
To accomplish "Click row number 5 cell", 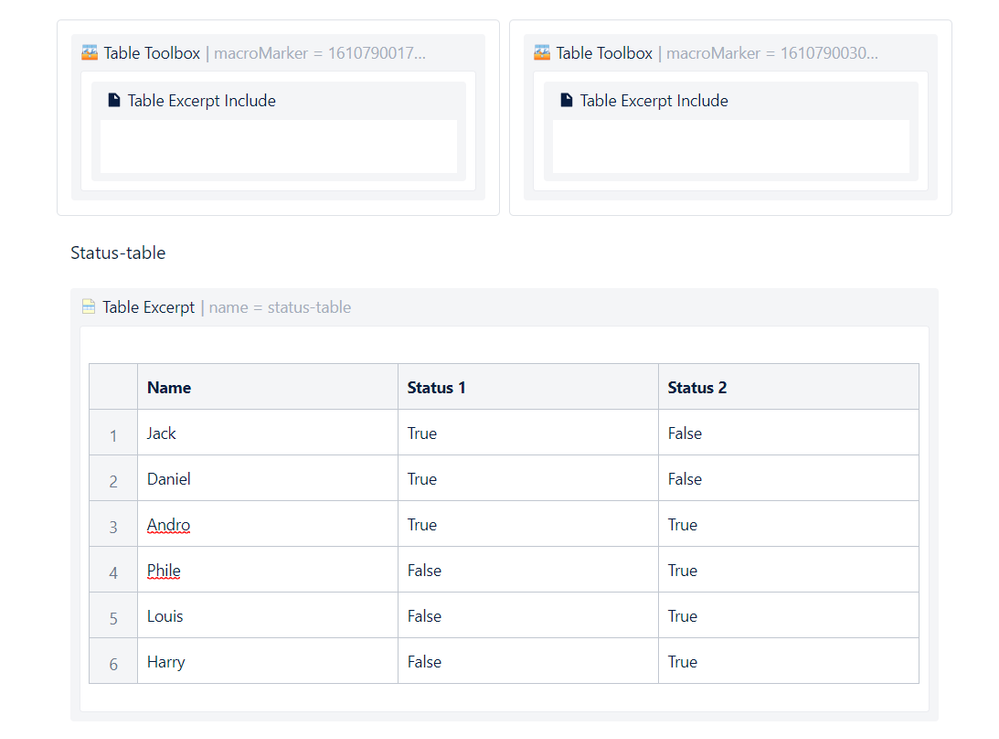I will pos(113,616).
